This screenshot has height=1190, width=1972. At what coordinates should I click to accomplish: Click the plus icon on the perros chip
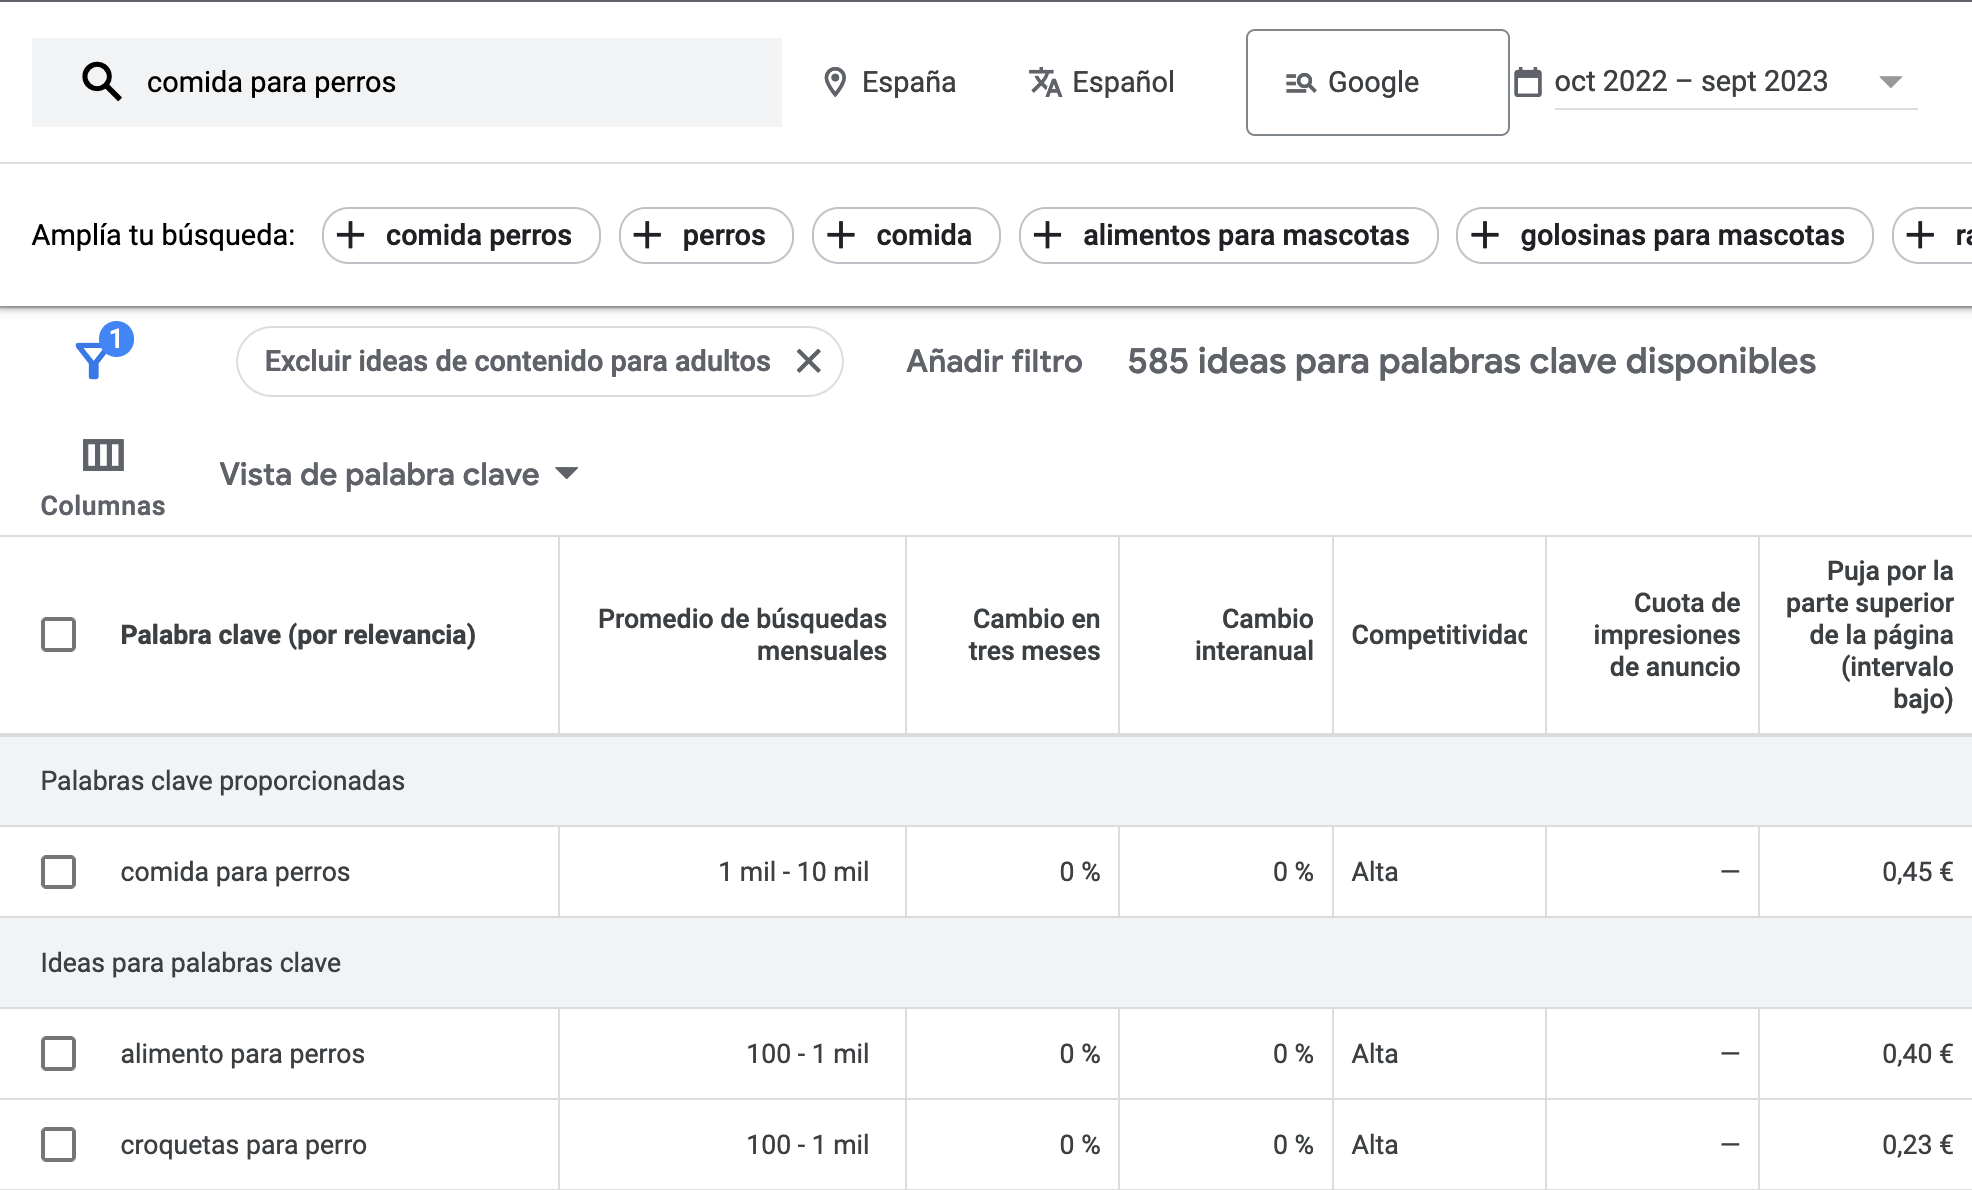click(648, 235)
